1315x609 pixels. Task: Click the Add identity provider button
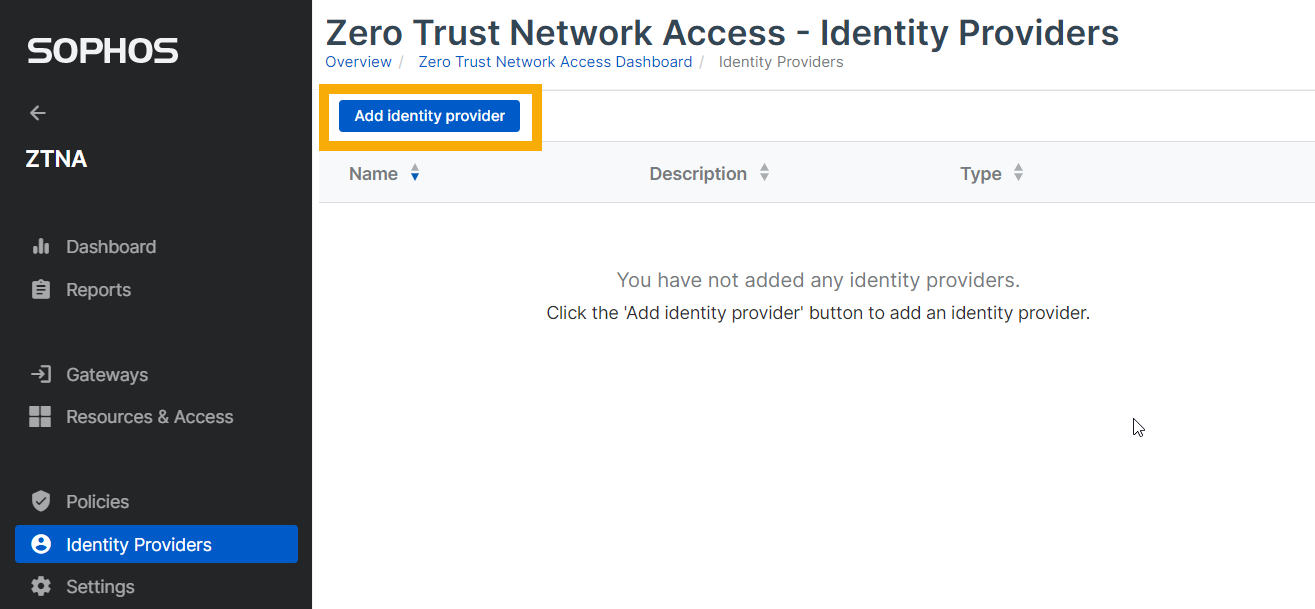point(429,115)
